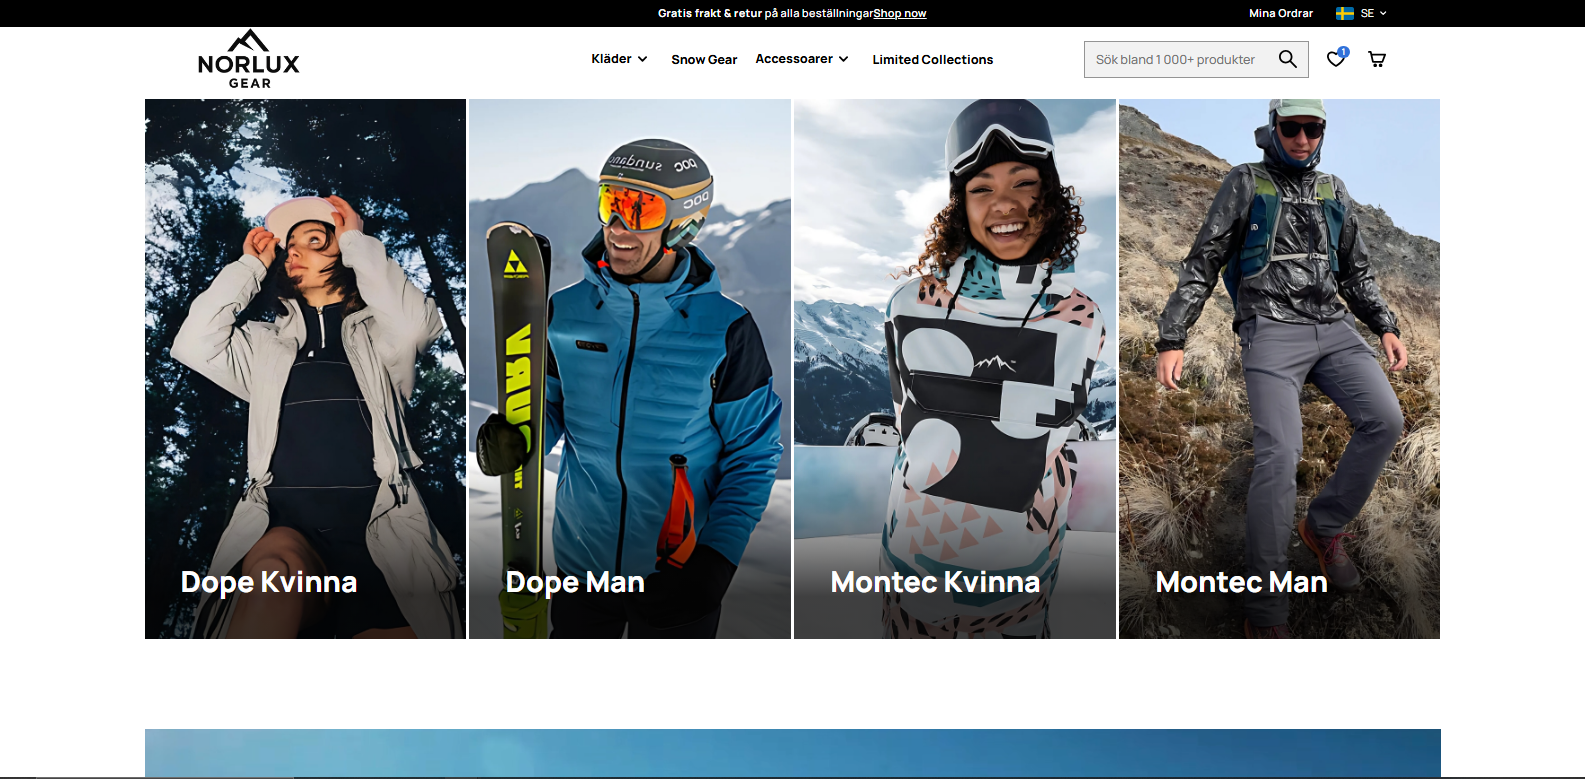
Task: Click the search magnifier icon
Action: click(x=1288, y=59)
